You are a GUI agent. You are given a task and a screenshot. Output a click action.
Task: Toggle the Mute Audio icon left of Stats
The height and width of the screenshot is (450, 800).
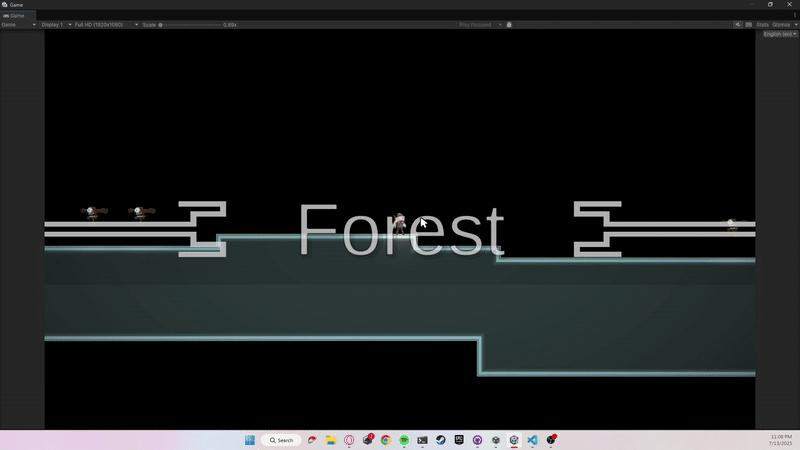tap(738, 24)
